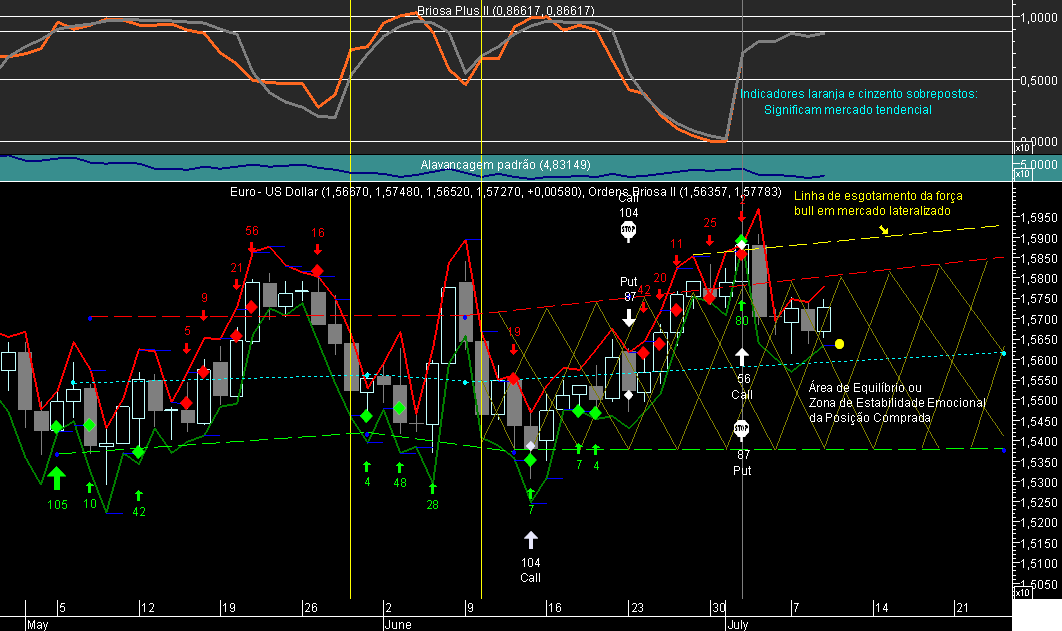The image size is (1062, 631).
Task: Click the white down arrow under Put 87
Action: point(629,317)
